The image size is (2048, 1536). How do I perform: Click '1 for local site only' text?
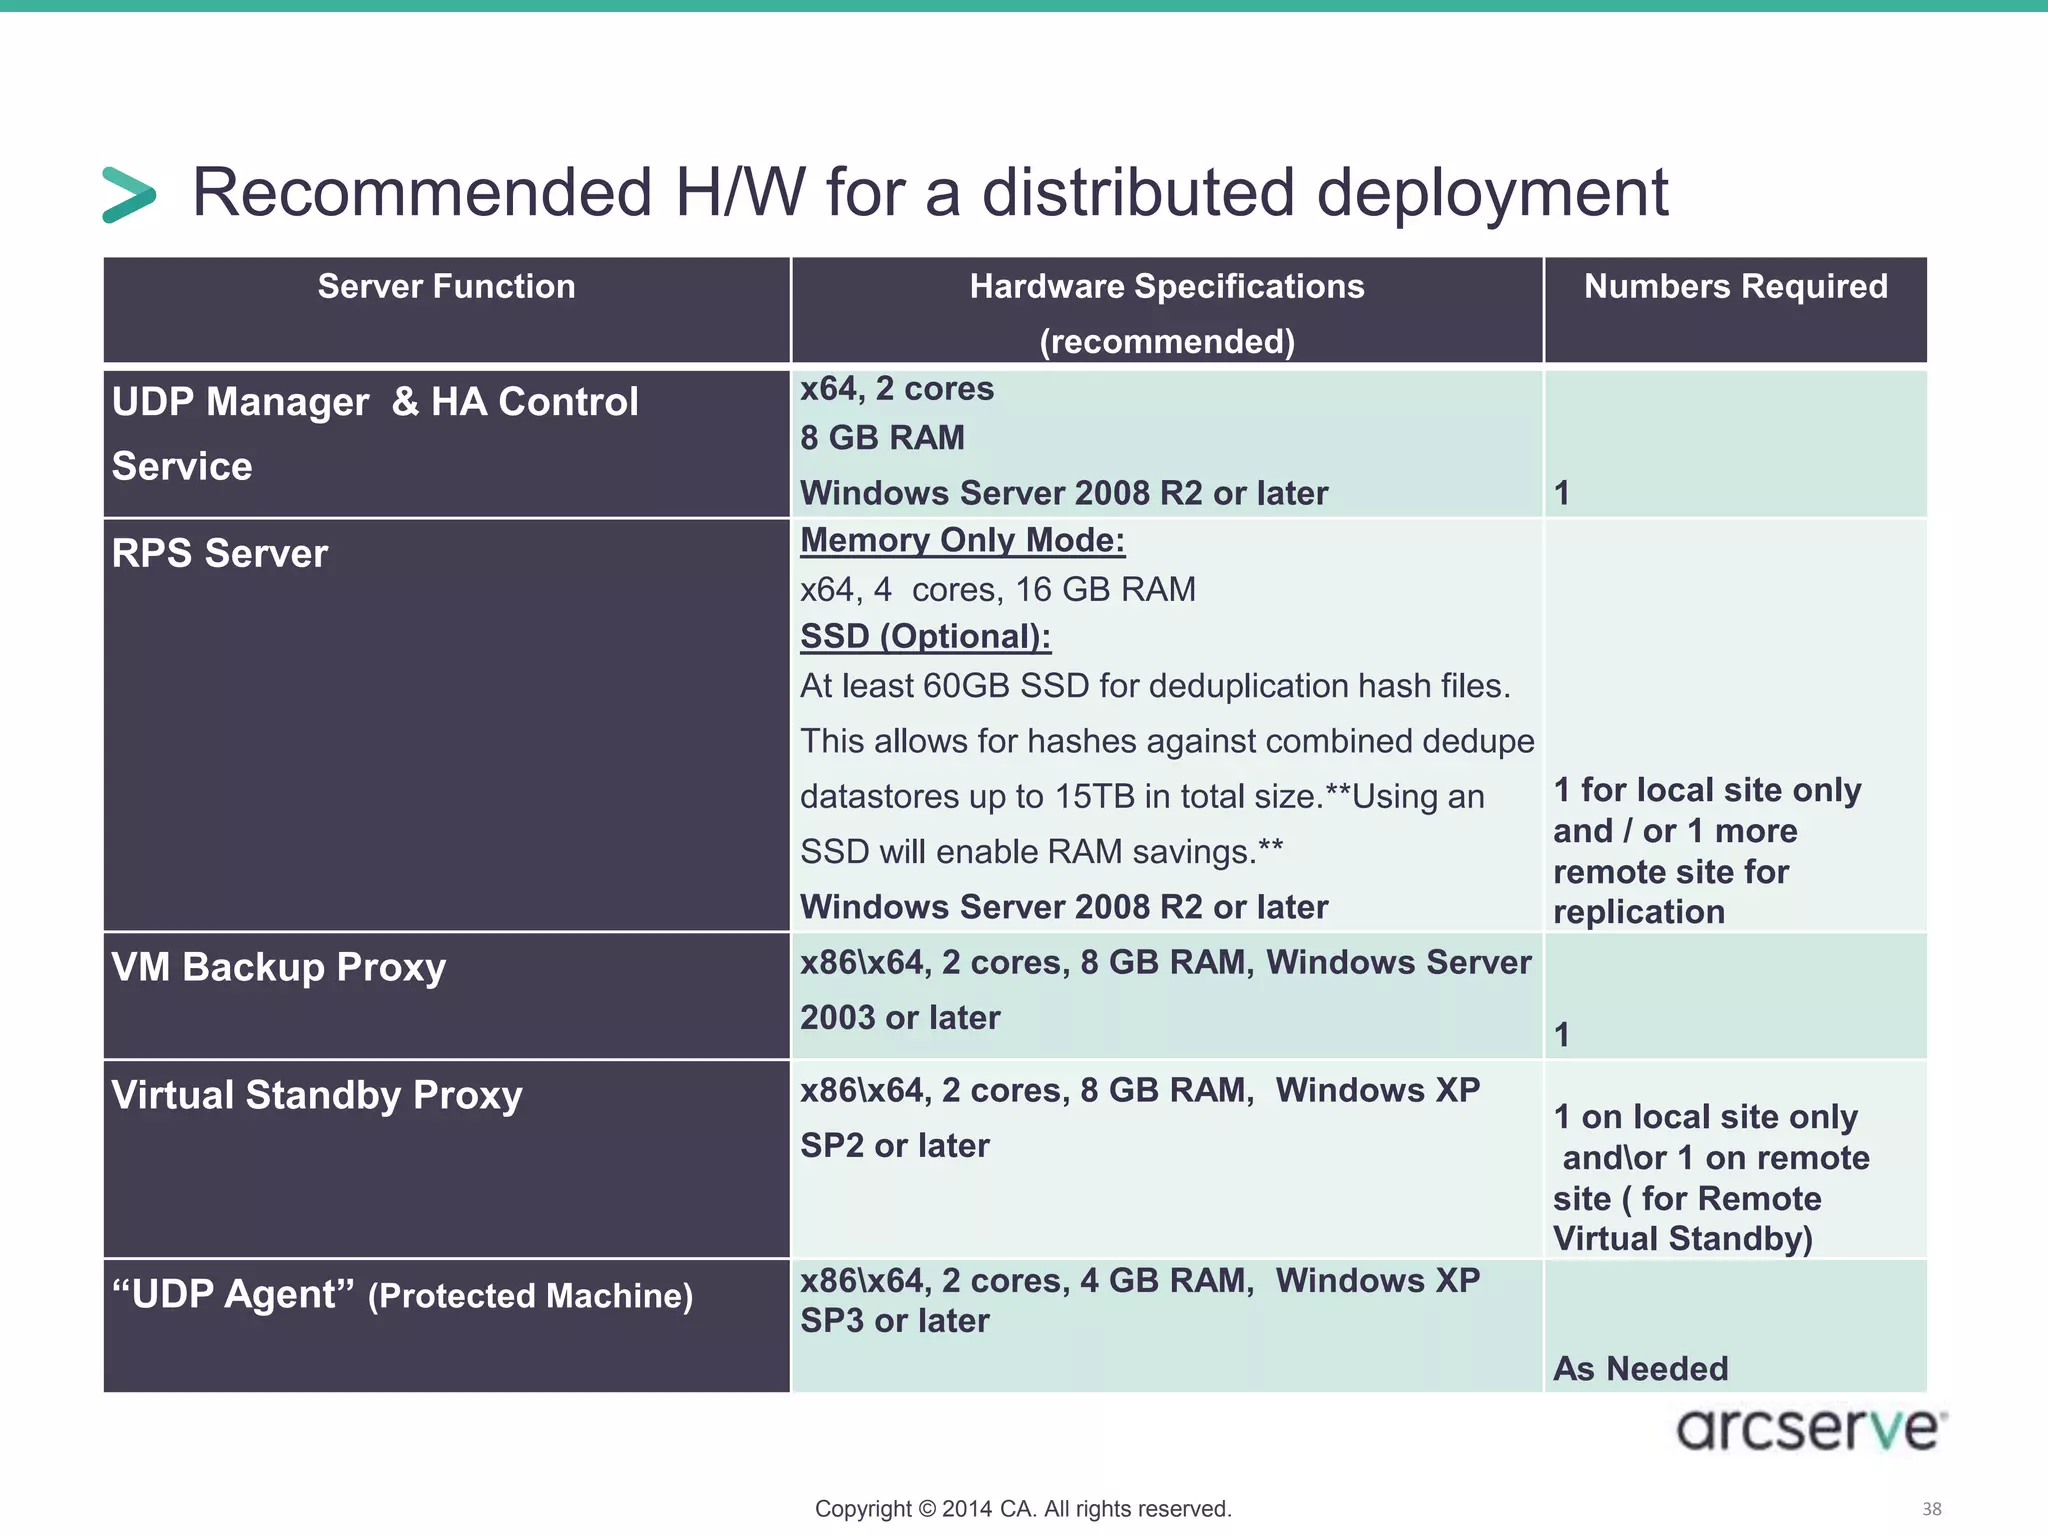(x=1707, y=790)
